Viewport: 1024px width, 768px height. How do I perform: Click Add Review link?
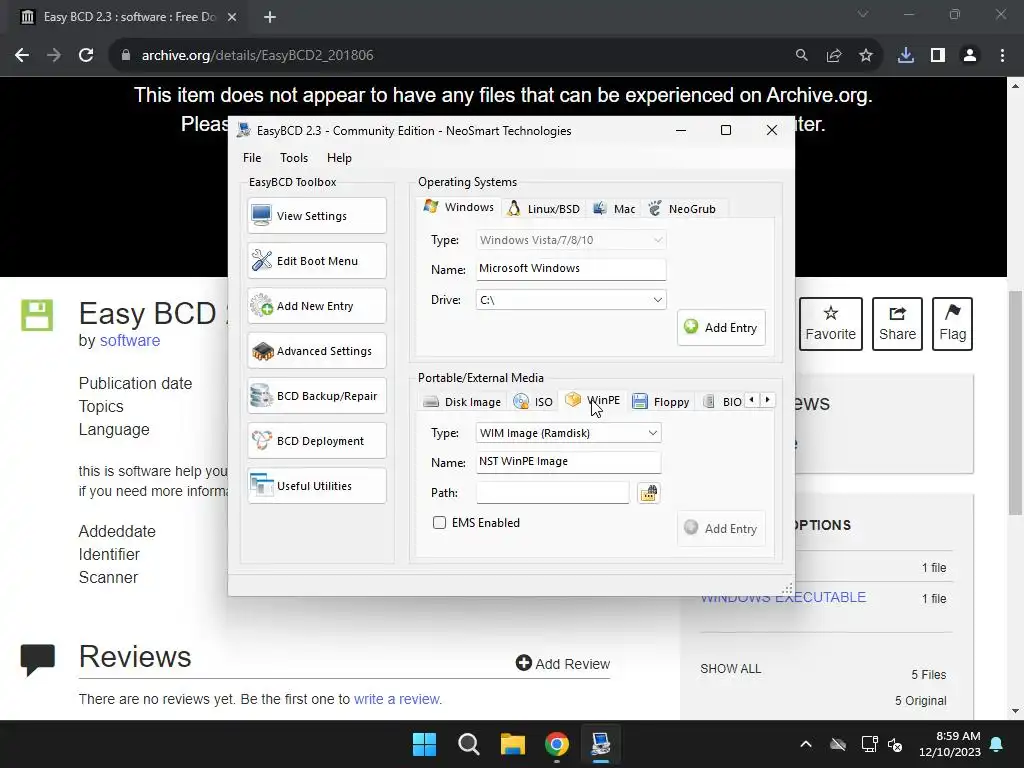[563, 664]
